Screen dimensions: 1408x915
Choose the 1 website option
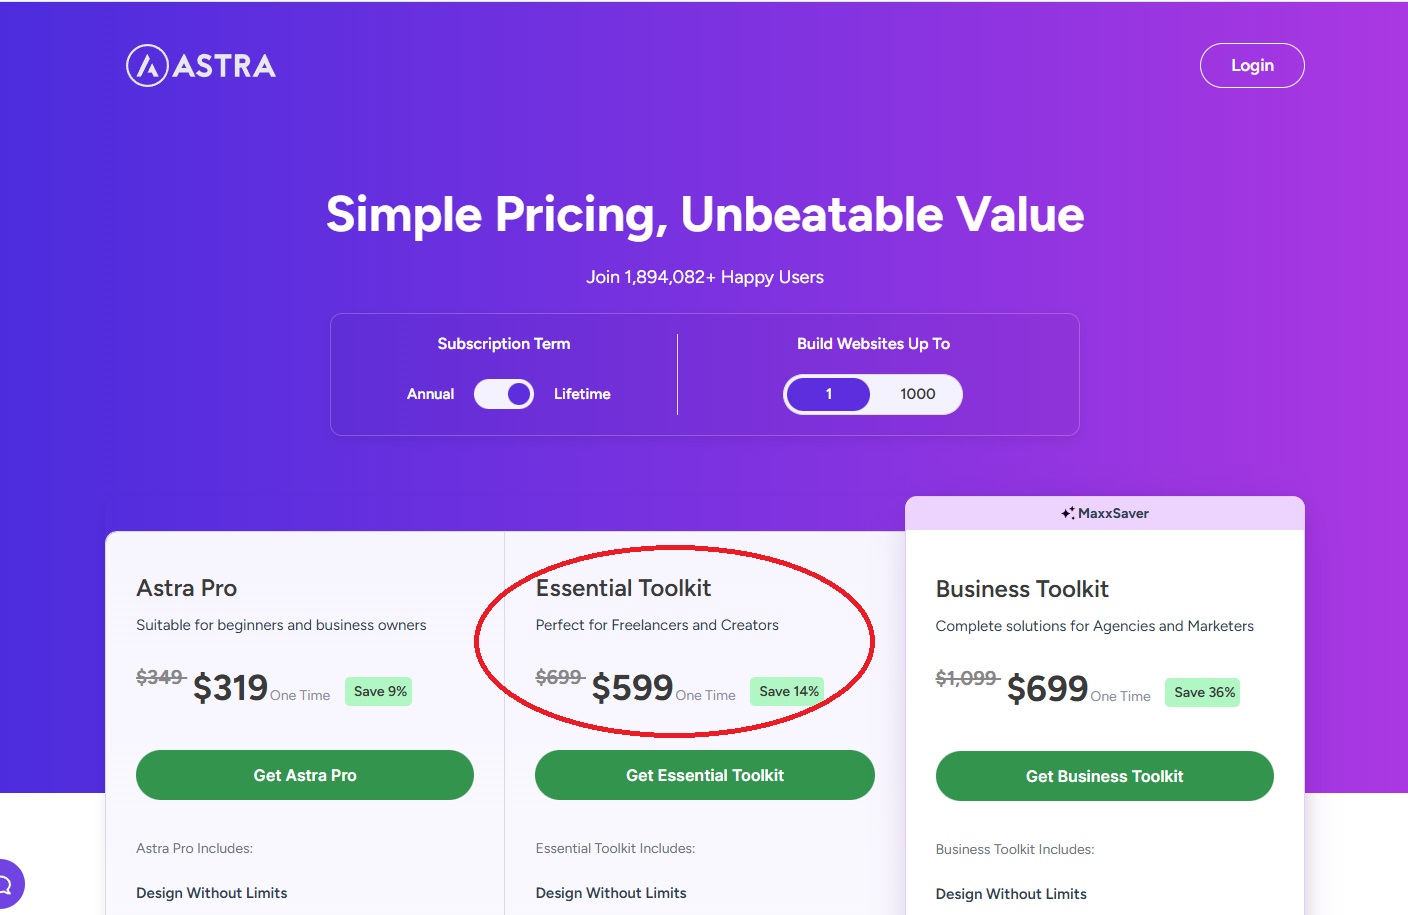(x=828, y=394)
